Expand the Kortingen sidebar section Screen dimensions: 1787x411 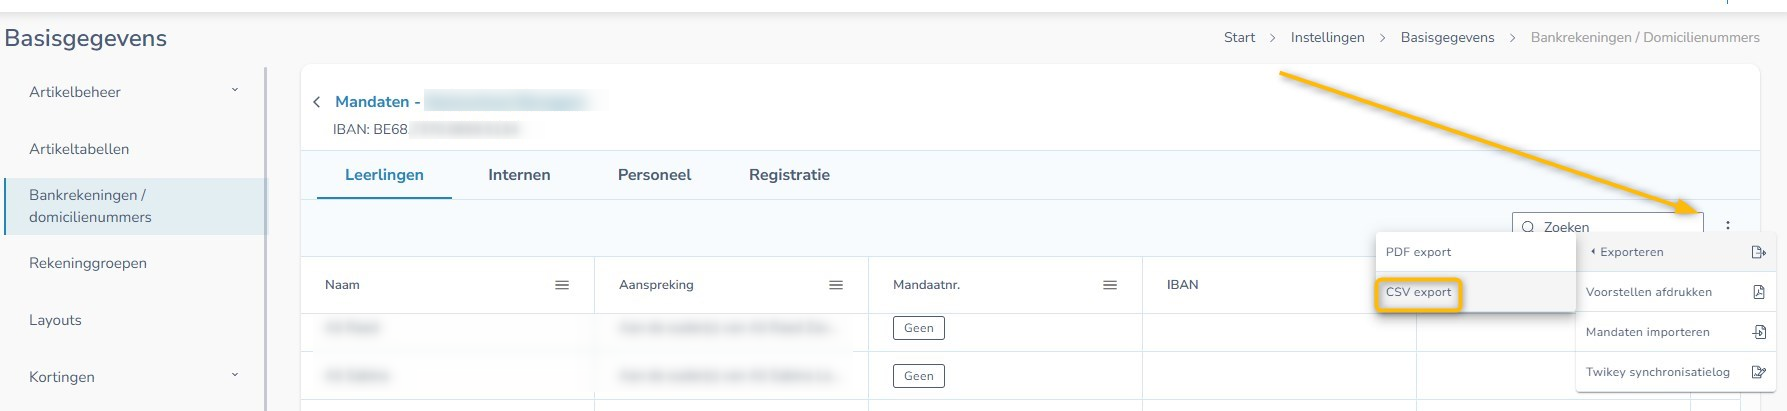[x=235, y=376]
